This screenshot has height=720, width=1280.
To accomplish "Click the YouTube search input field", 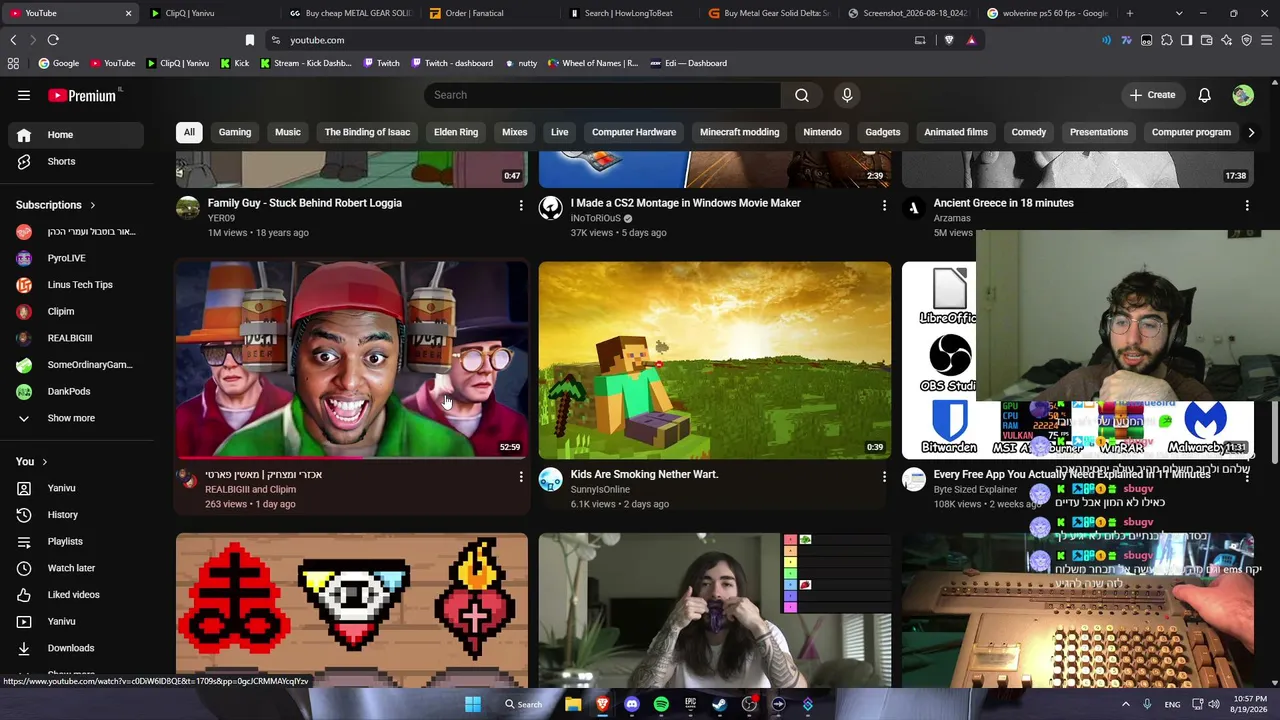I will pyautogui.click(x=602, y=95).
